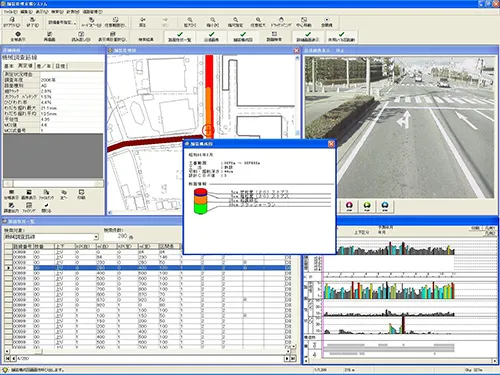Open the 編集 menu
Viewport: 500px width, 375px height.
coord(26,11)
